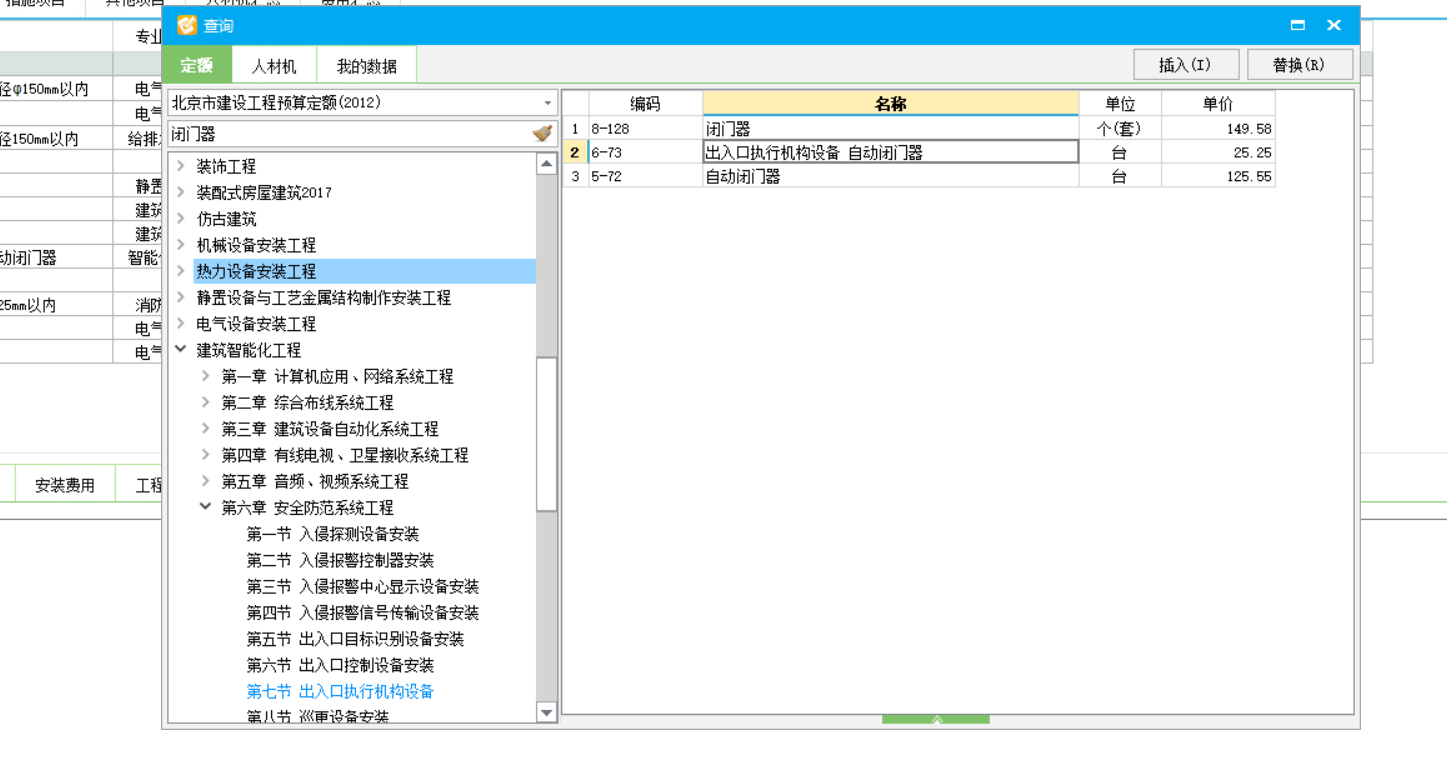Collapse 第六章 安全防范系统工程
Viewport: 1447px width, 771px height.
(206, 507)
